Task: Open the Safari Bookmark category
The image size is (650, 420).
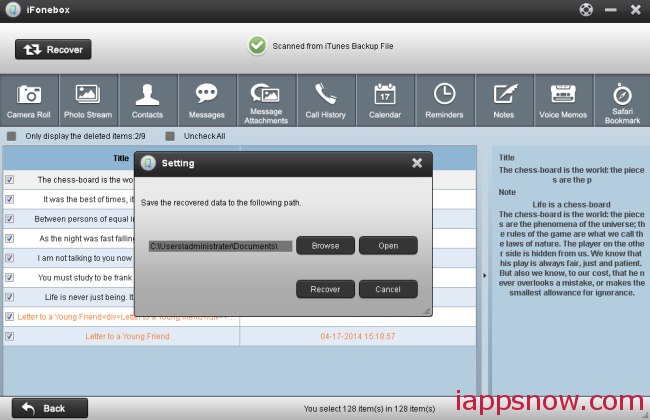Action: (x=621, y=101)
